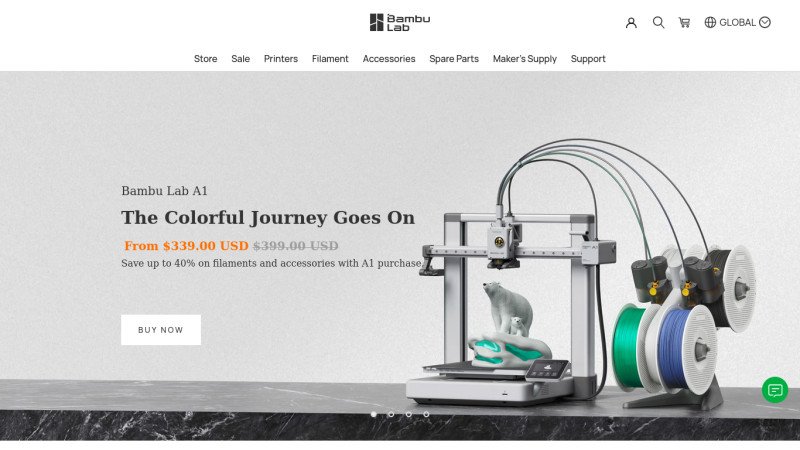Open the Store menu item
Viewport: 800px width, 450px height.
coord(206,59)
